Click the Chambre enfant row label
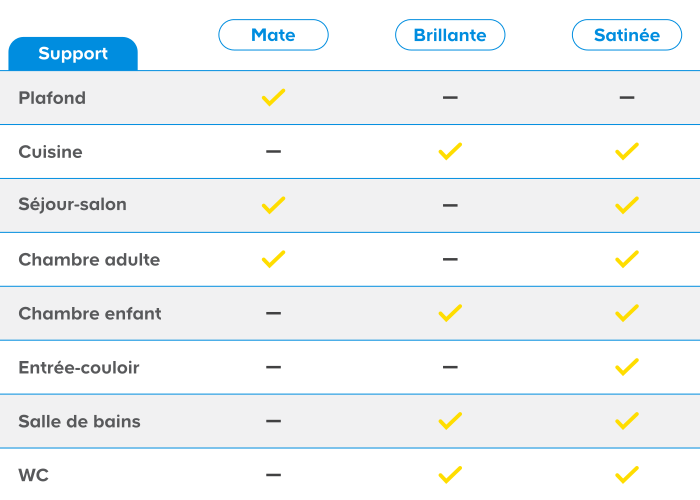700x500 pixels. (90, 313)
